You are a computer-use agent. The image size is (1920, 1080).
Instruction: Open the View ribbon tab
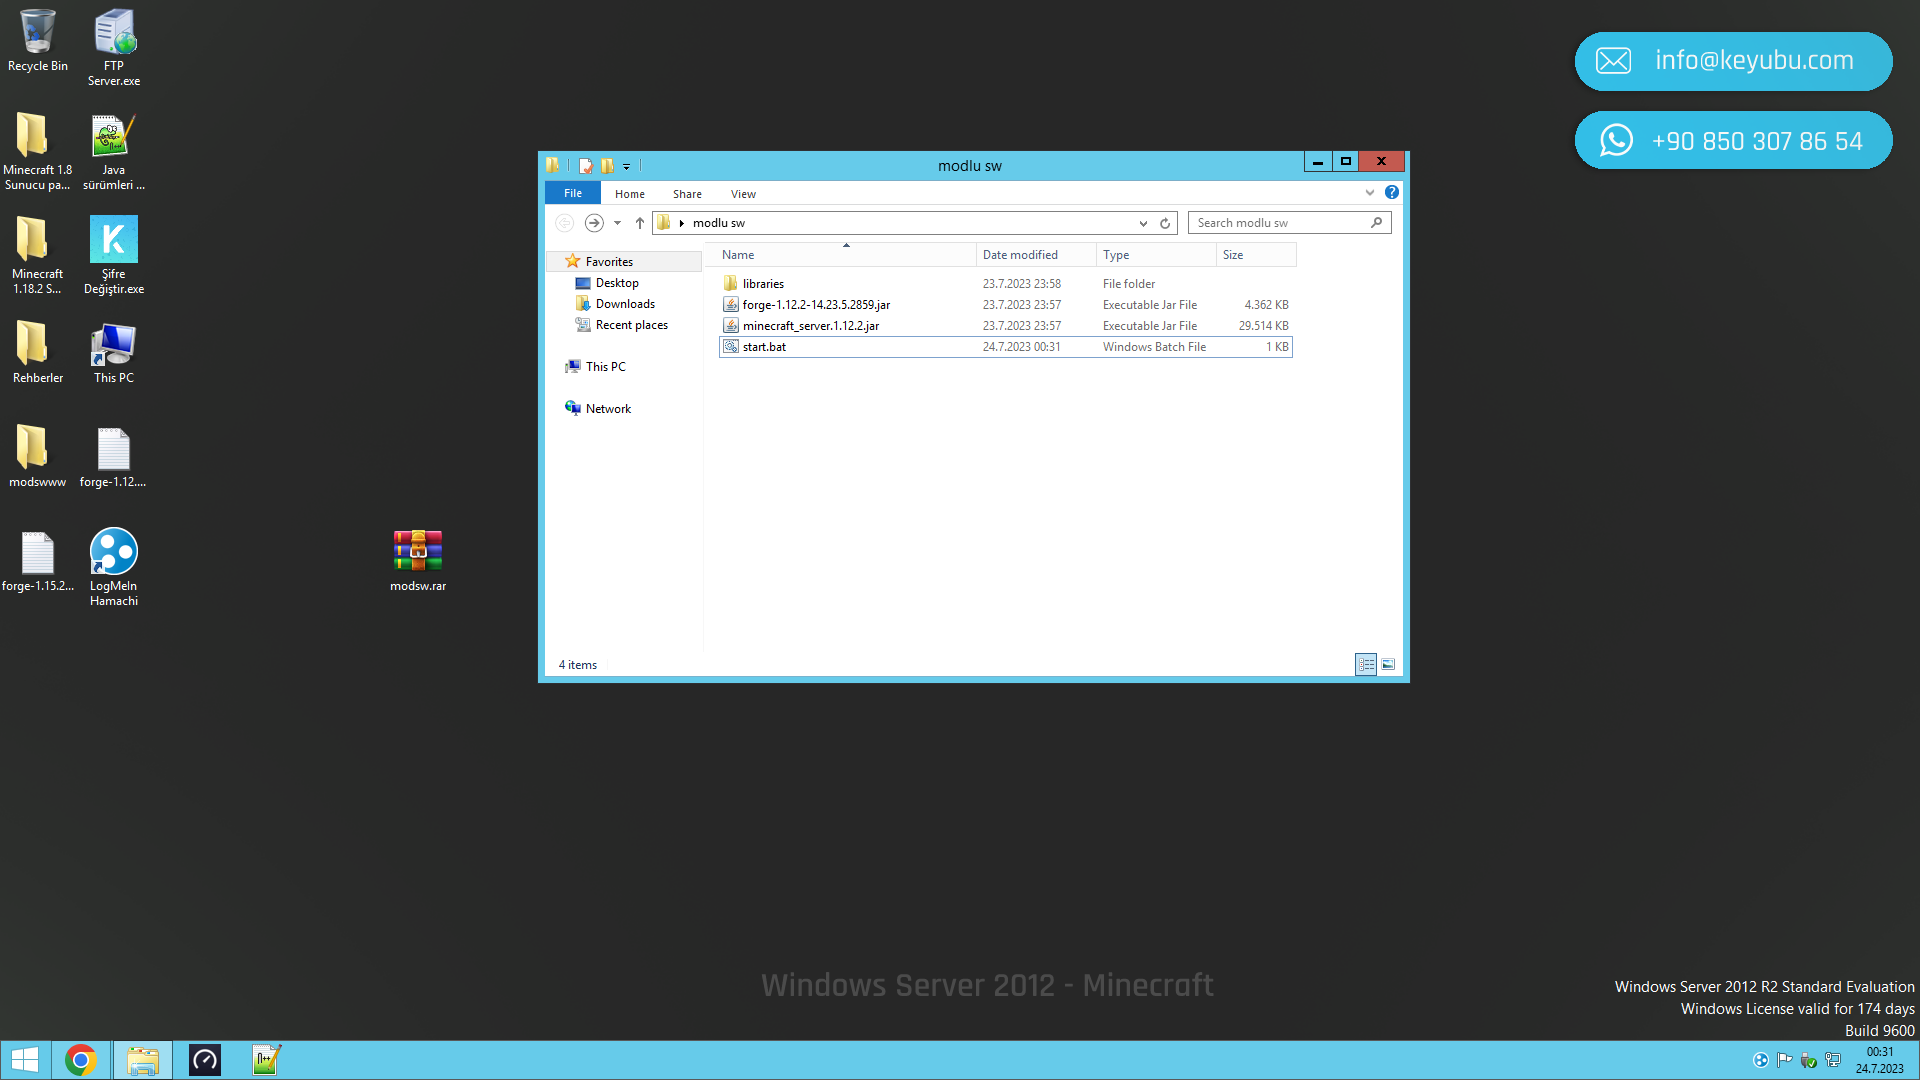click(743, 194)
